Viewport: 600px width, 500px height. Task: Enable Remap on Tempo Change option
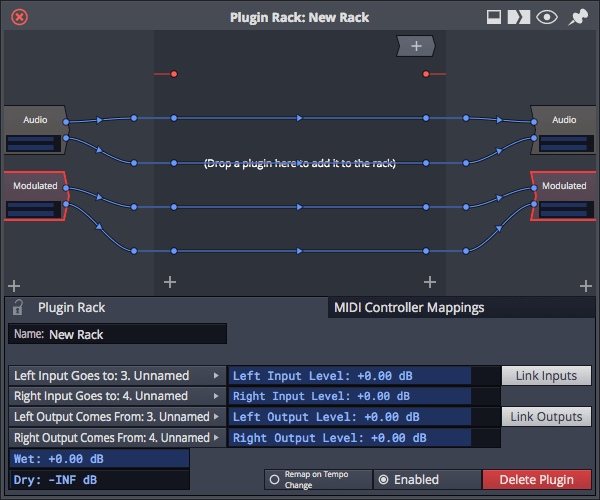coord(273,480)
